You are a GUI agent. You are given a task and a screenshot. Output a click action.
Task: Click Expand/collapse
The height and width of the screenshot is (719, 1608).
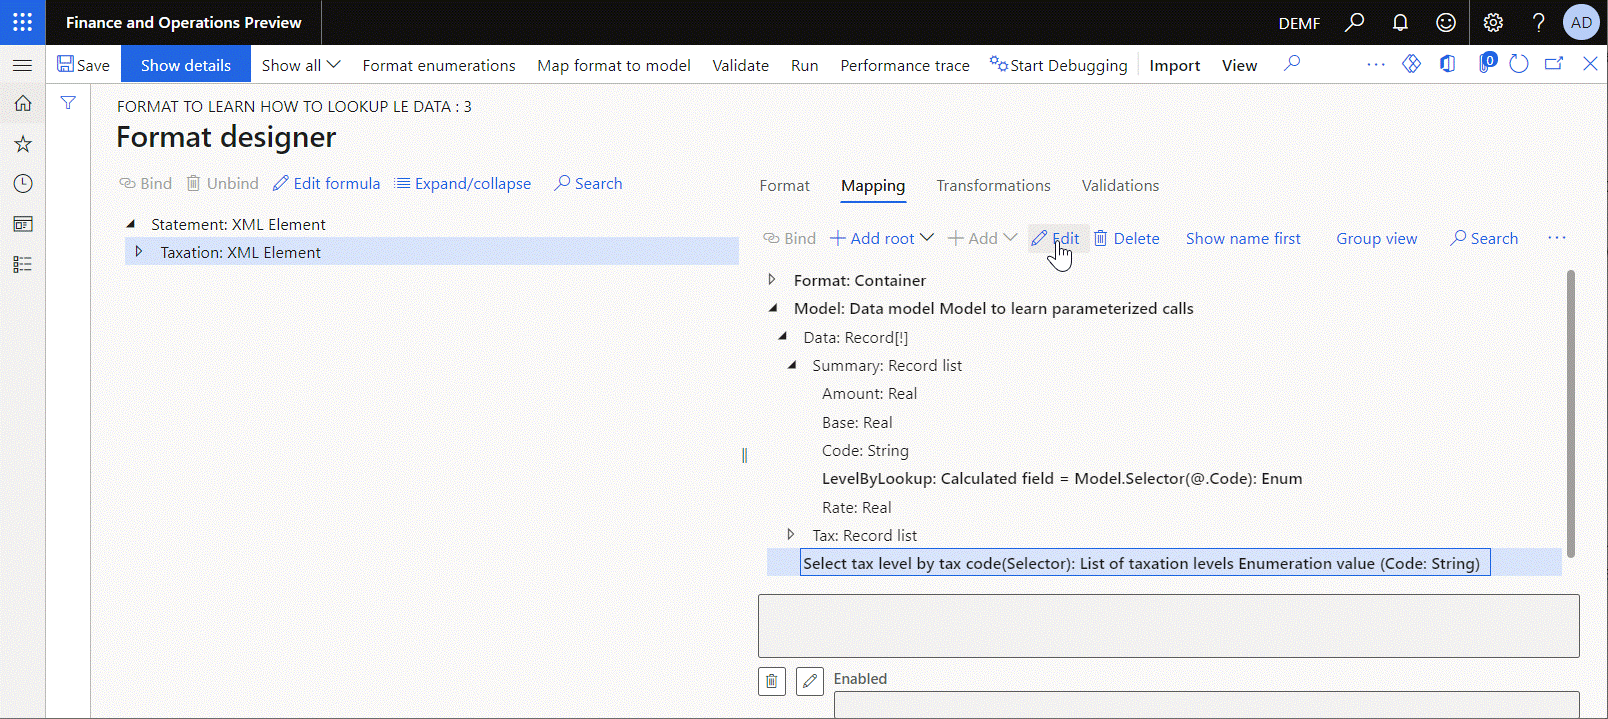(x=463, y=183)
